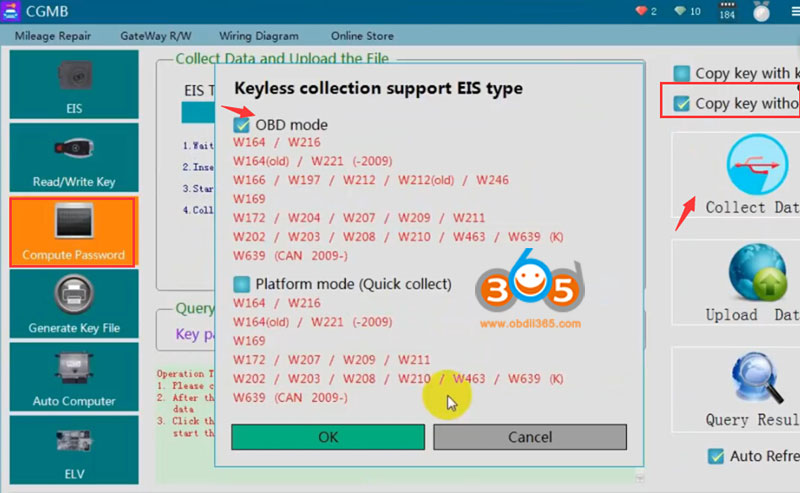The image size is (800, 493).
Task: Open the Mileage Repair menu
Action: click(x=52, y=36)
